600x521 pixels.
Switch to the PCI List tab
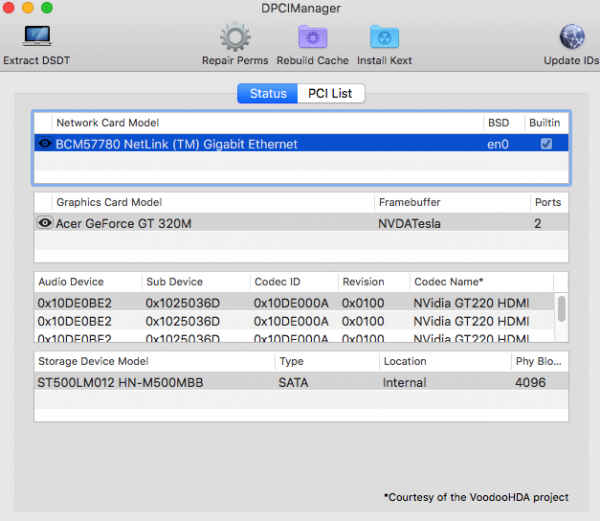pyautogui.click(x=331, y=93)
